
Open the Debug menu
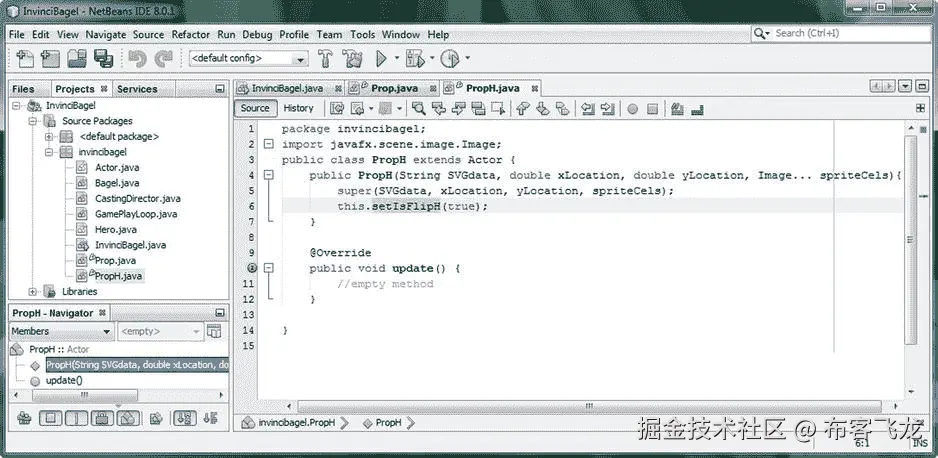pos(257,35)
